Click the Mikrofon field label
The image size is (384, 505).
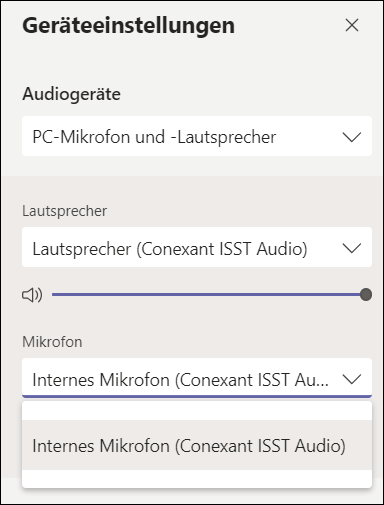coord(52,342)
